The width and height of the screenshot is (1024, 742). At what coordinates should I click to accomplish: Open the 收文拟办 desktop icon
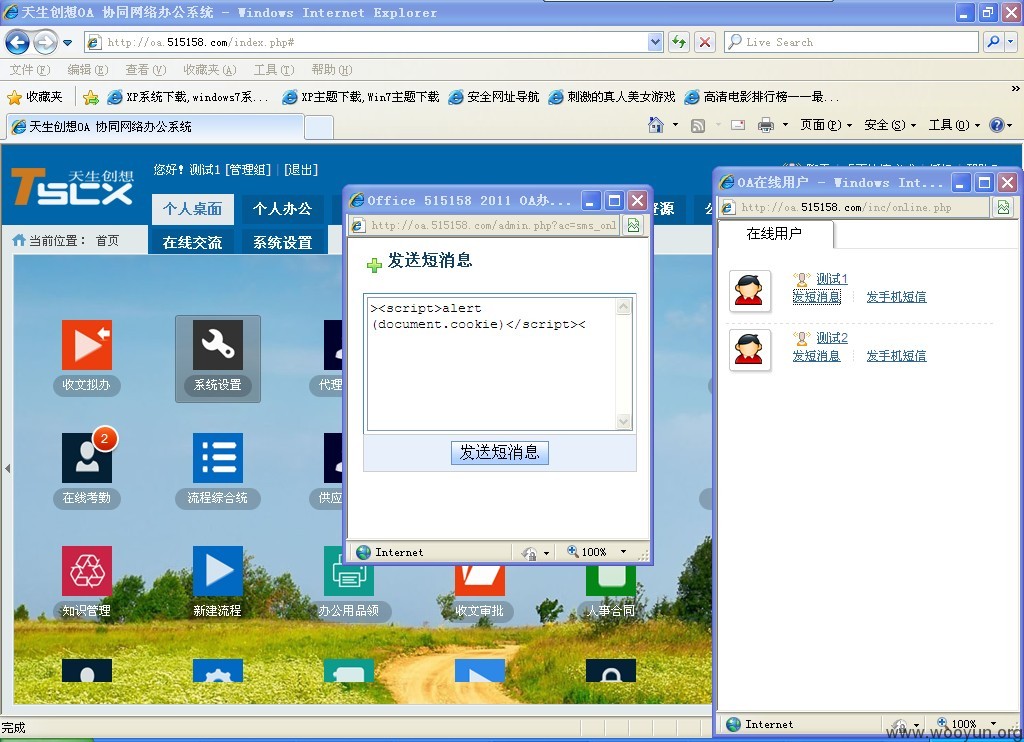pyautogui.click(x=87, y=344)
